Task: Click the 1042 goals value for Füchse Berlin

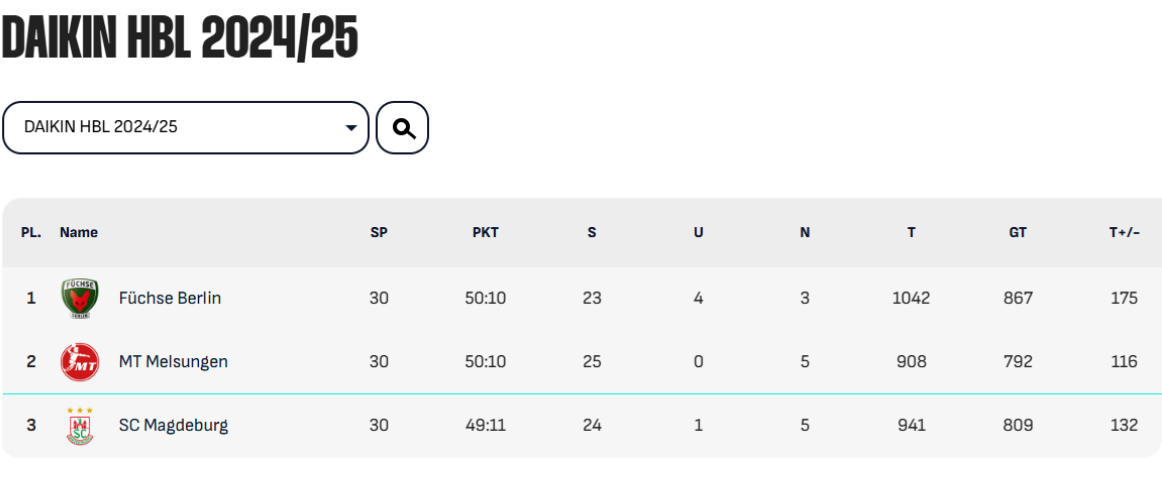Action: pyautogui.click(x=911, y=298)
